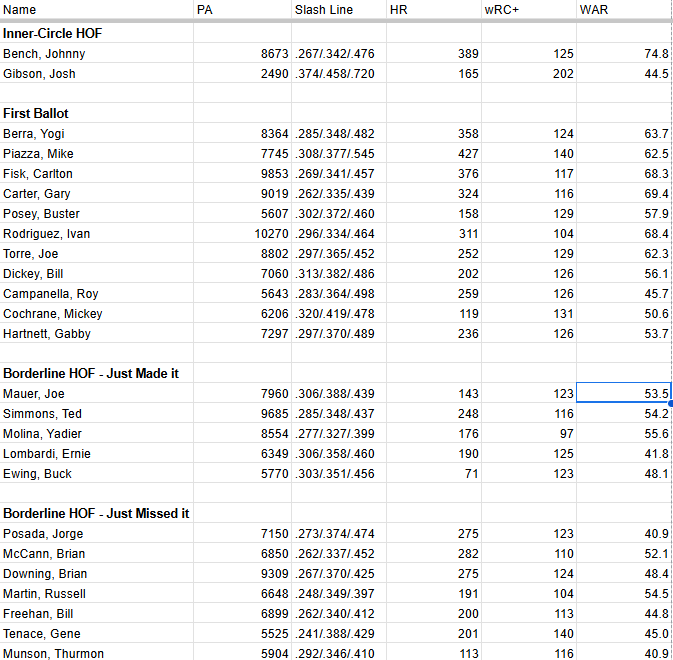Click Borderline HOF - Just Missed it heading
Screen dimensions: 673x660
coord(96,513)
